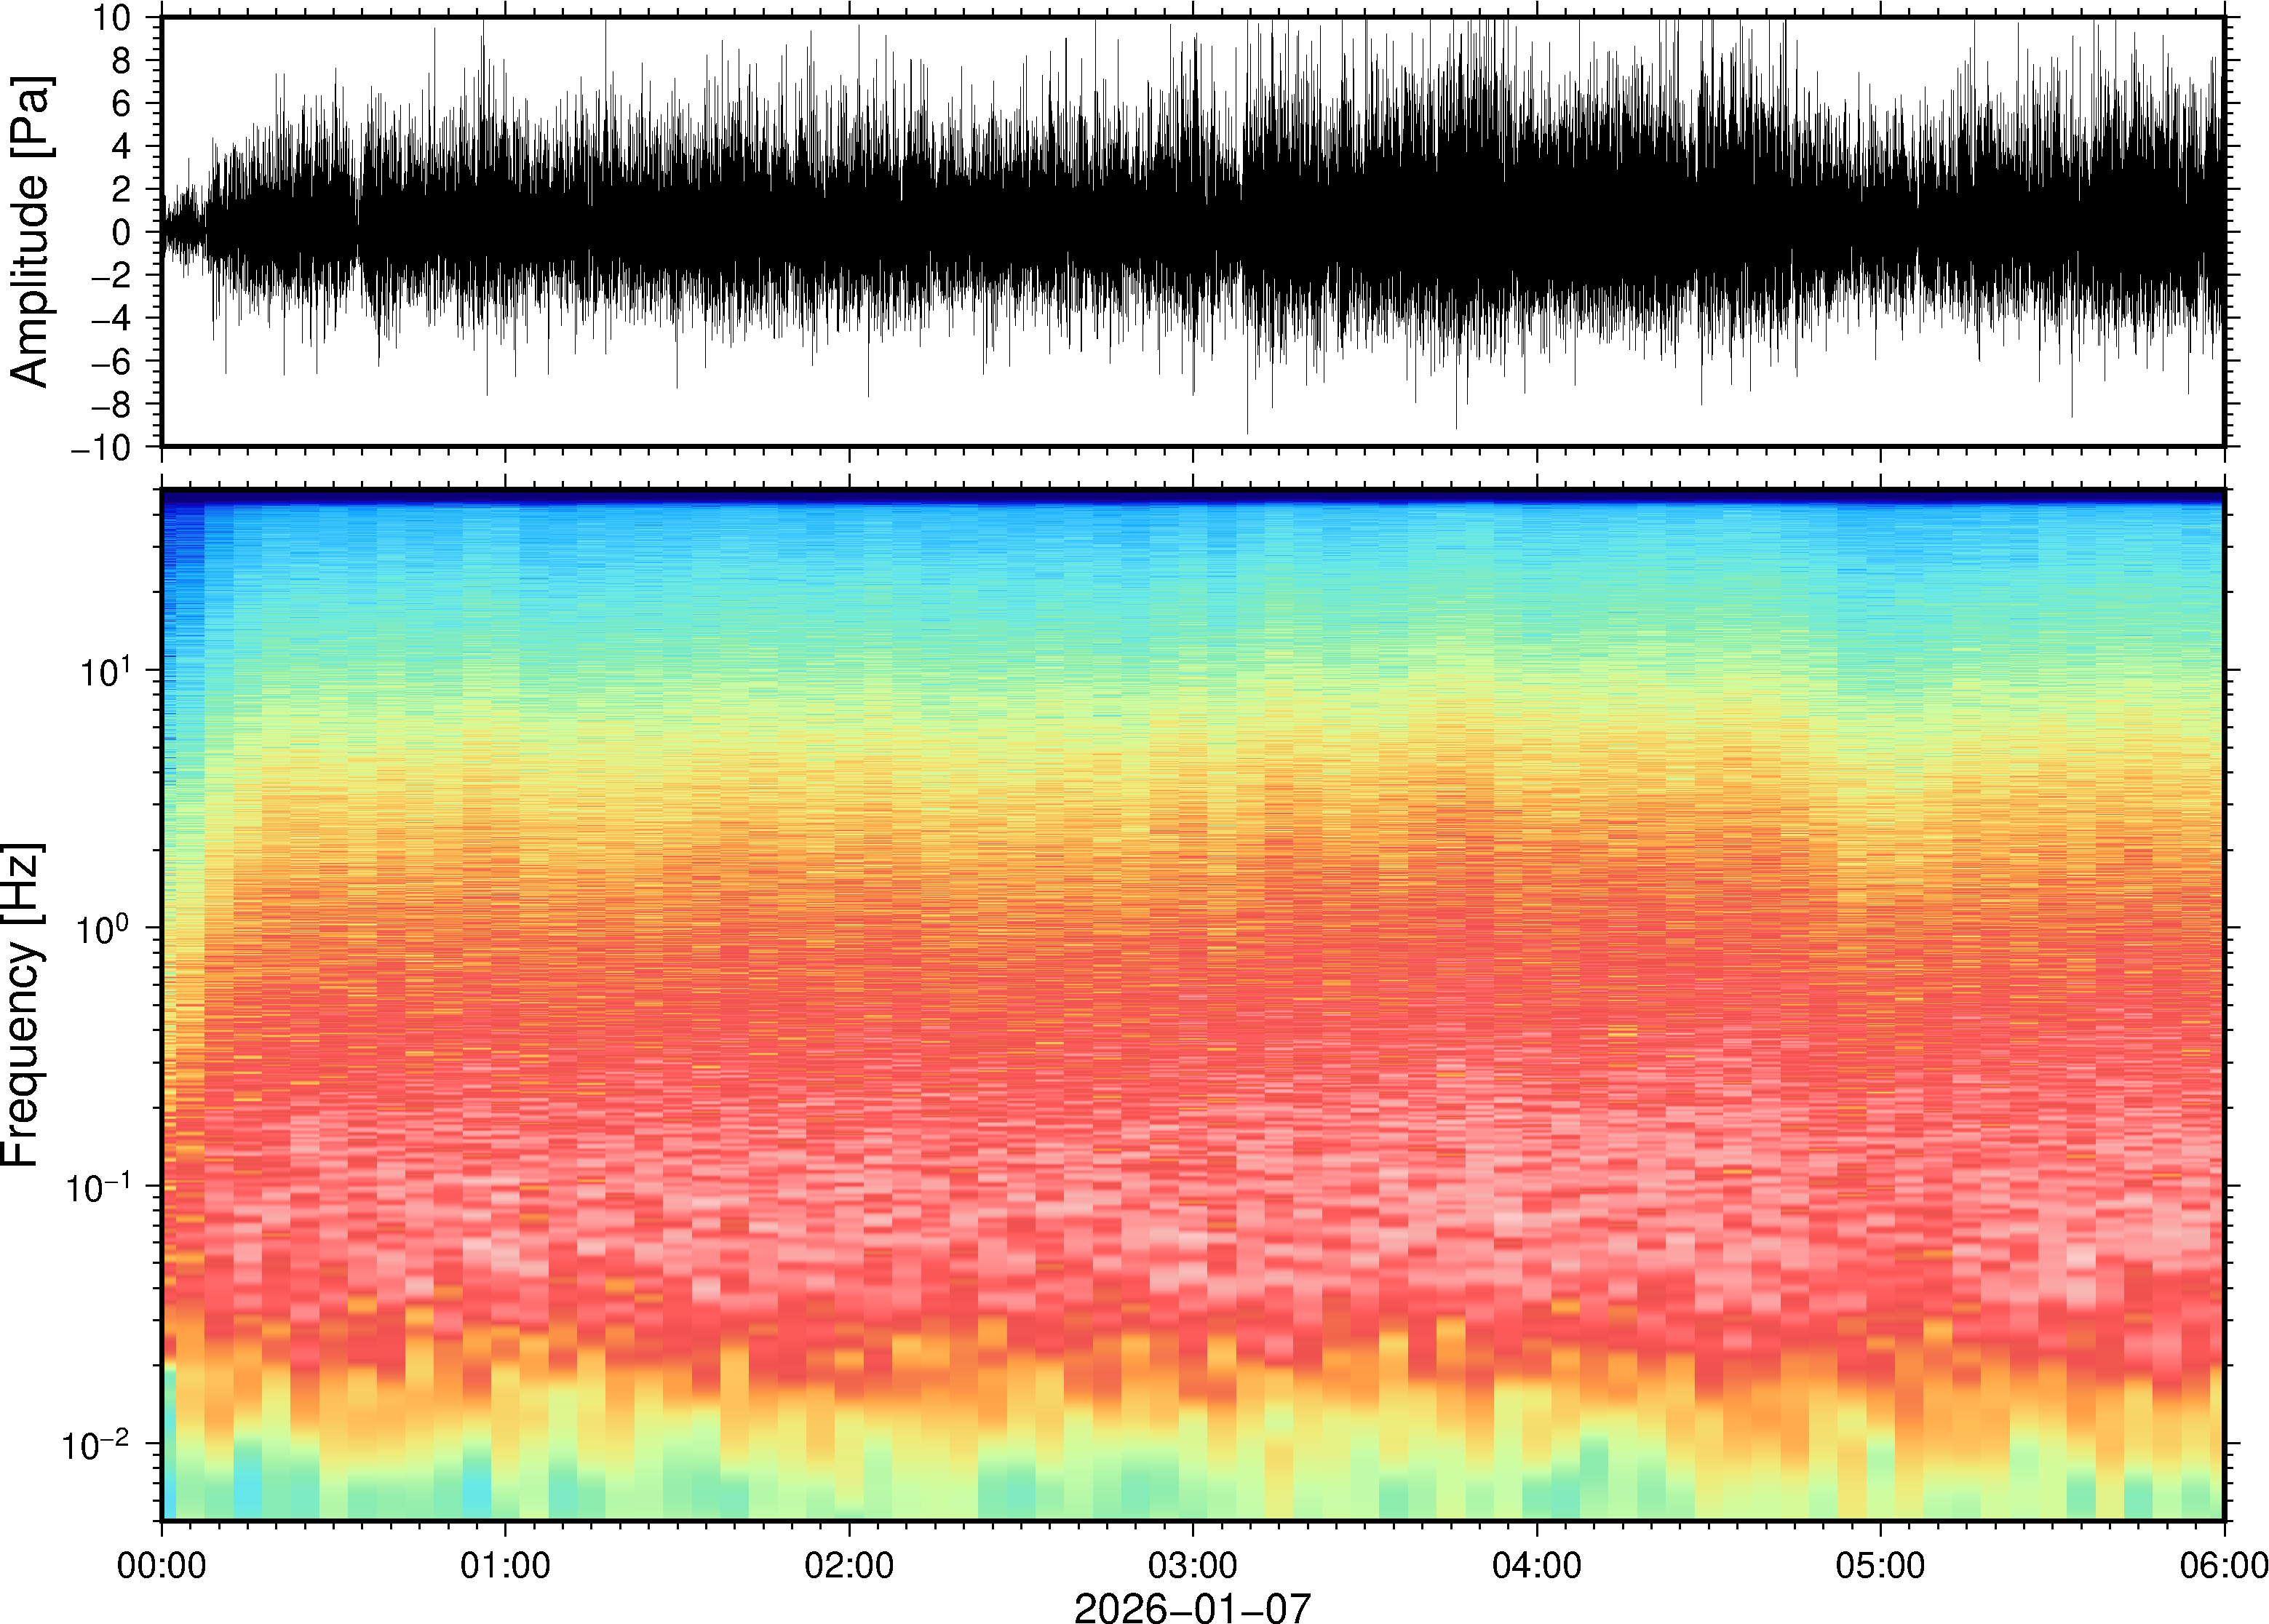Click the amplitude tick label 6
Image resolution: width=2269 pixels, height=1624 pixels.
(122, 103)
